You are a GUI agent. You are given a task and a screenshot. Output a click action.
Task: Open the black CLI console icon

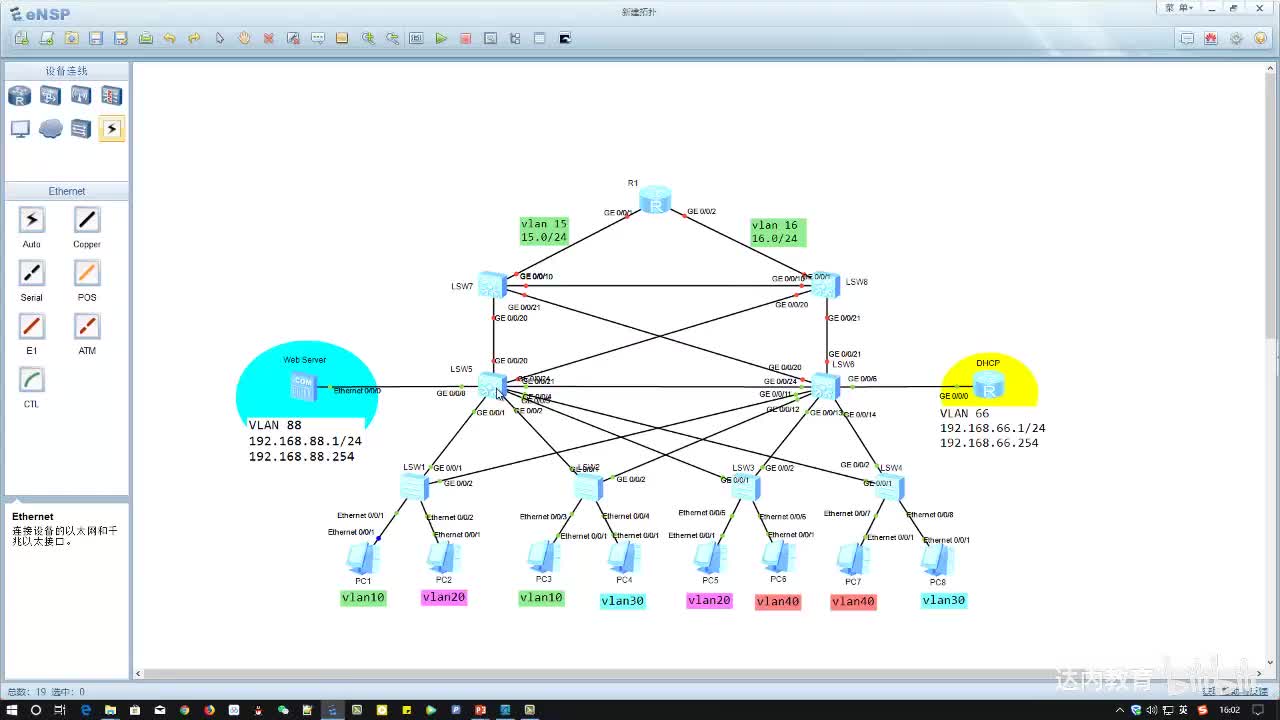pos(565,38)
